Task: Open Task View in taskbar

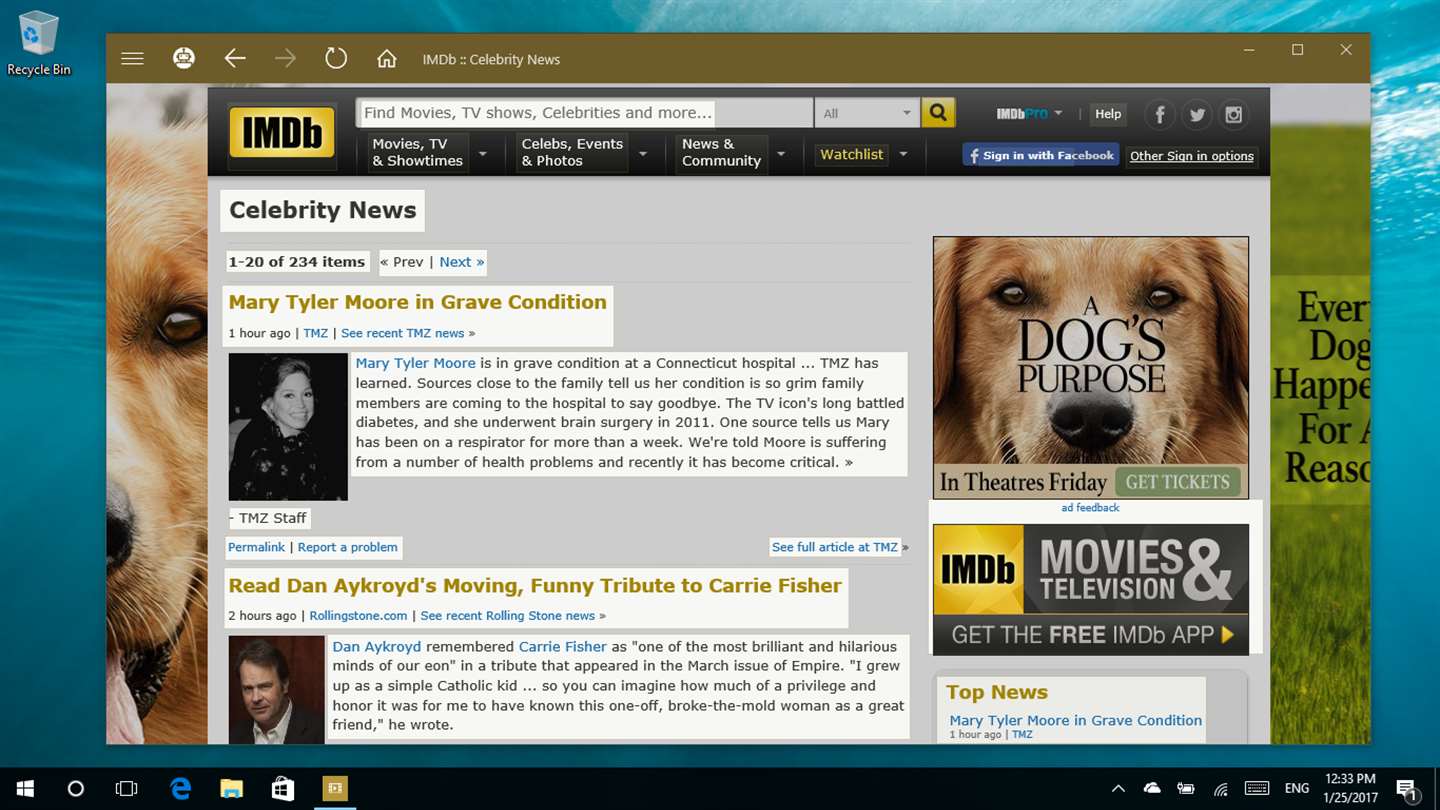Action: (126, 789)
